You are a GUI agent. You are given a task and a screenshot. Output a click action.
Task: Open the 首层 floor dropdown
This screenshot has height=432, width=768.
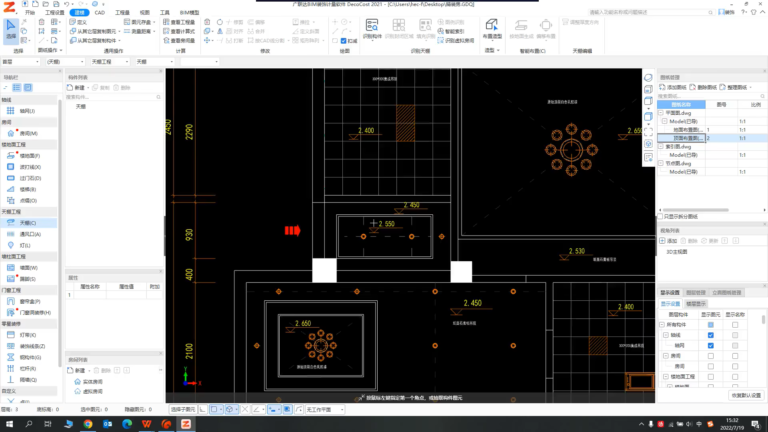click(x=21, y=62)
